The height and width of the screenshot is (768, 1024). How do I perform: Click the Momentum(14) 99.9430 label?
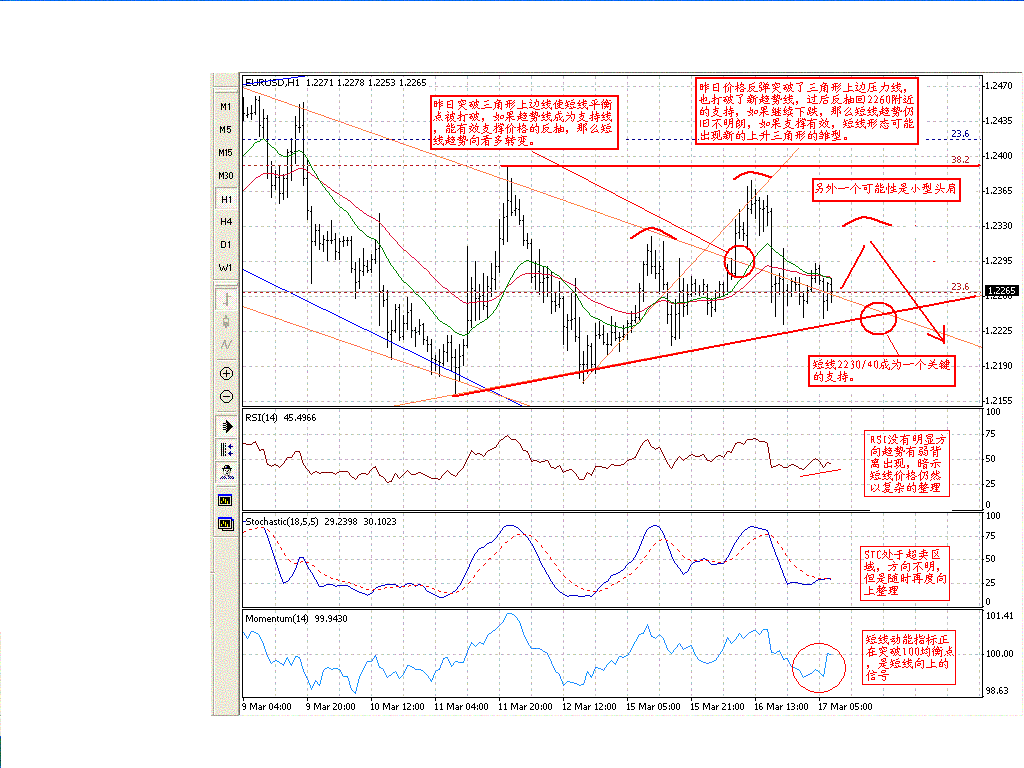tap(296, 618)
